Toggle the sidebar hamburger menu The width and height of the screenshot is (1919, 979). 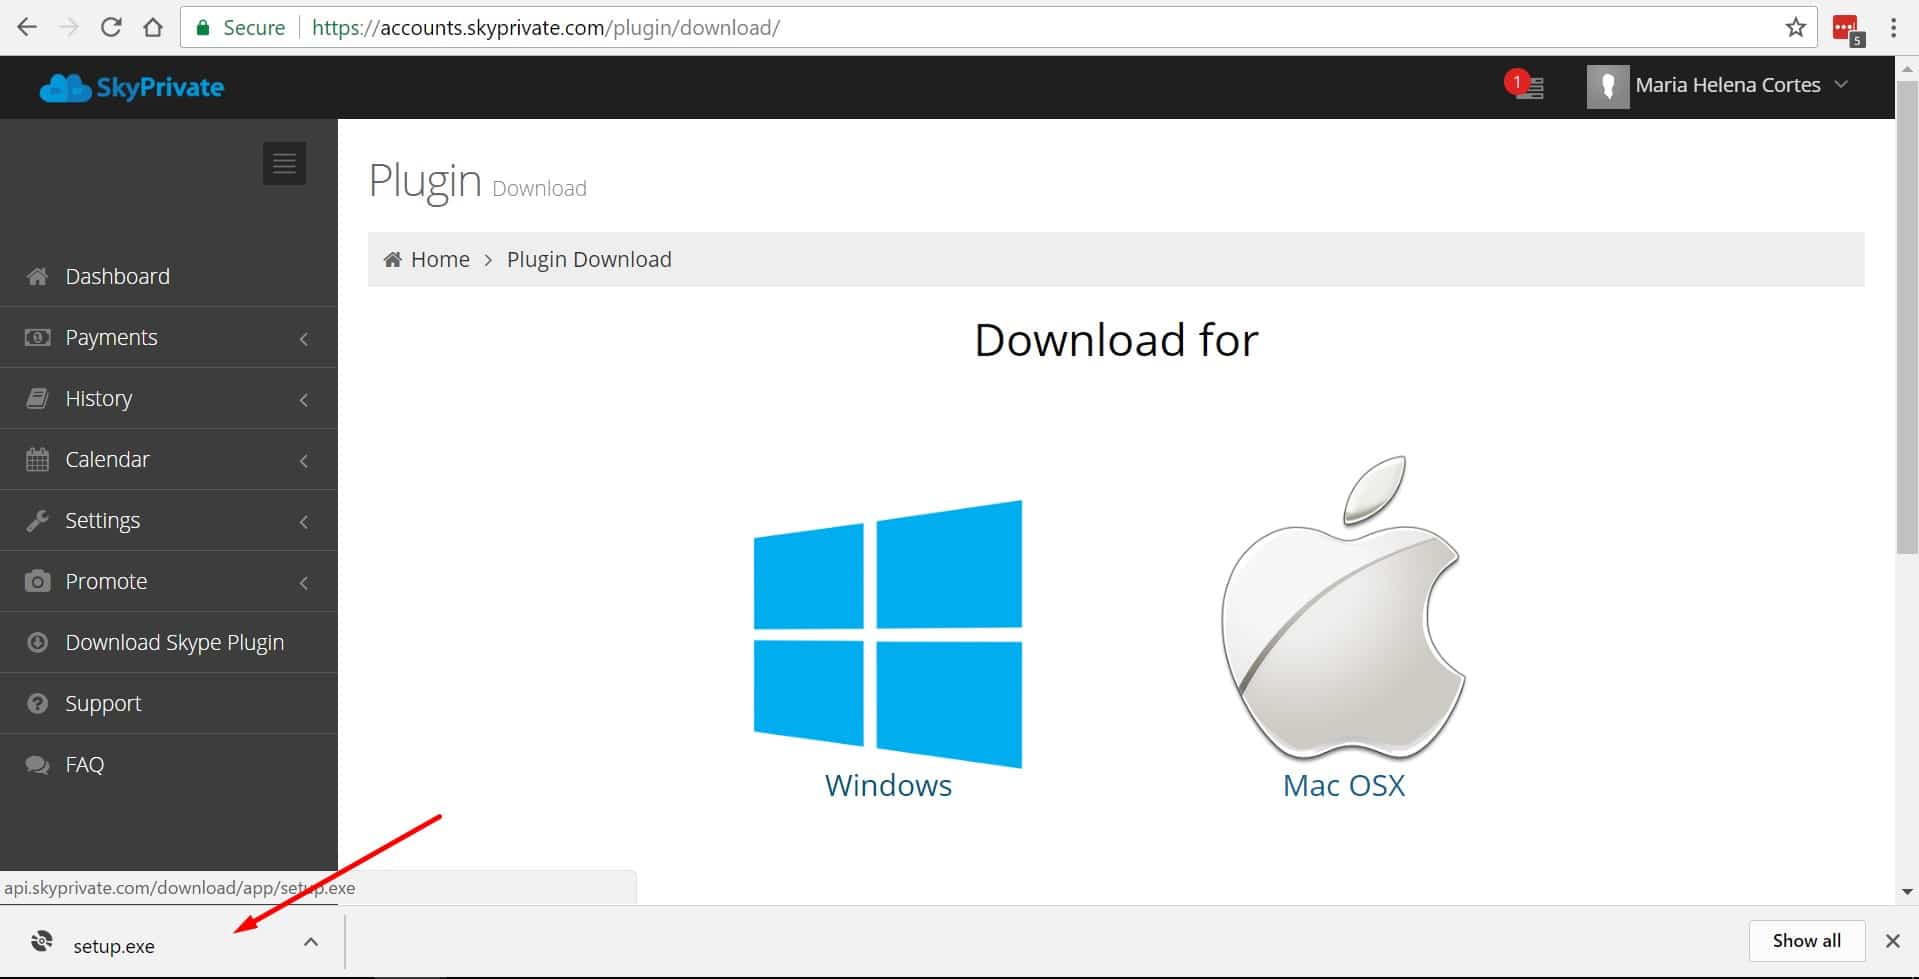pyautogui.click(x=284, y=163)
